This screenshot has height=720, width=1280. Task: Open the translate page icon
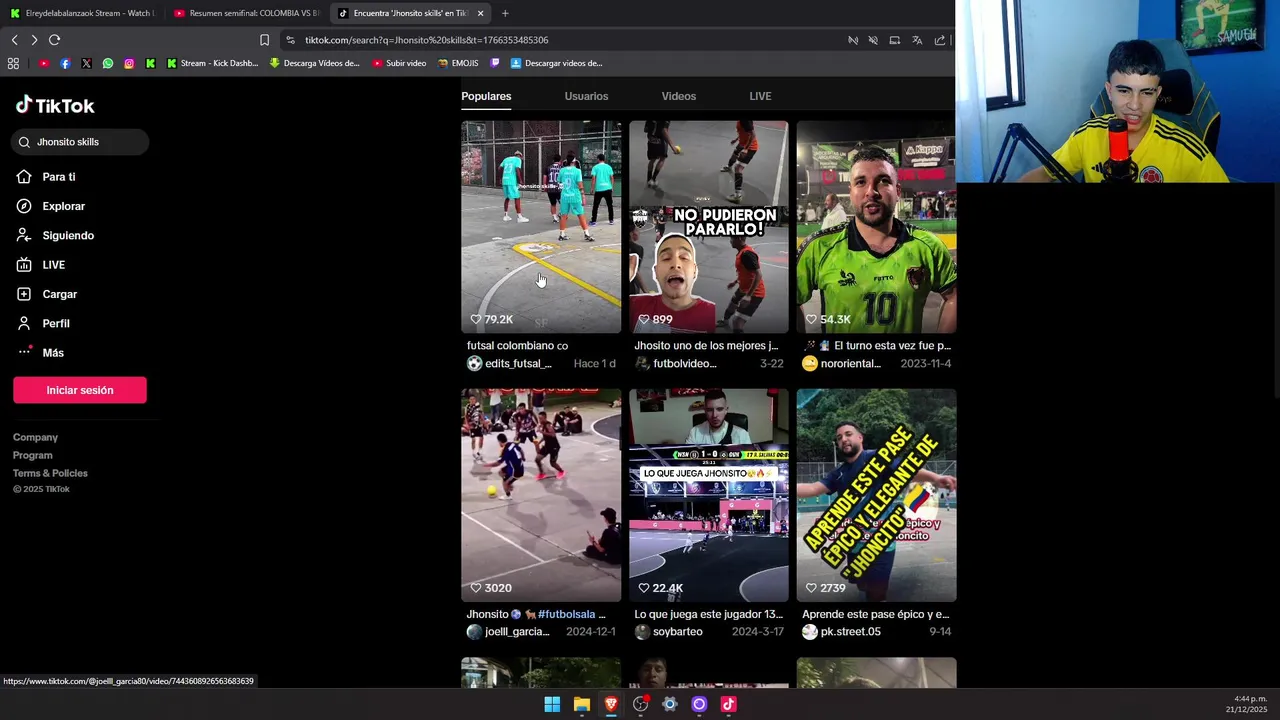pos(917,40)
